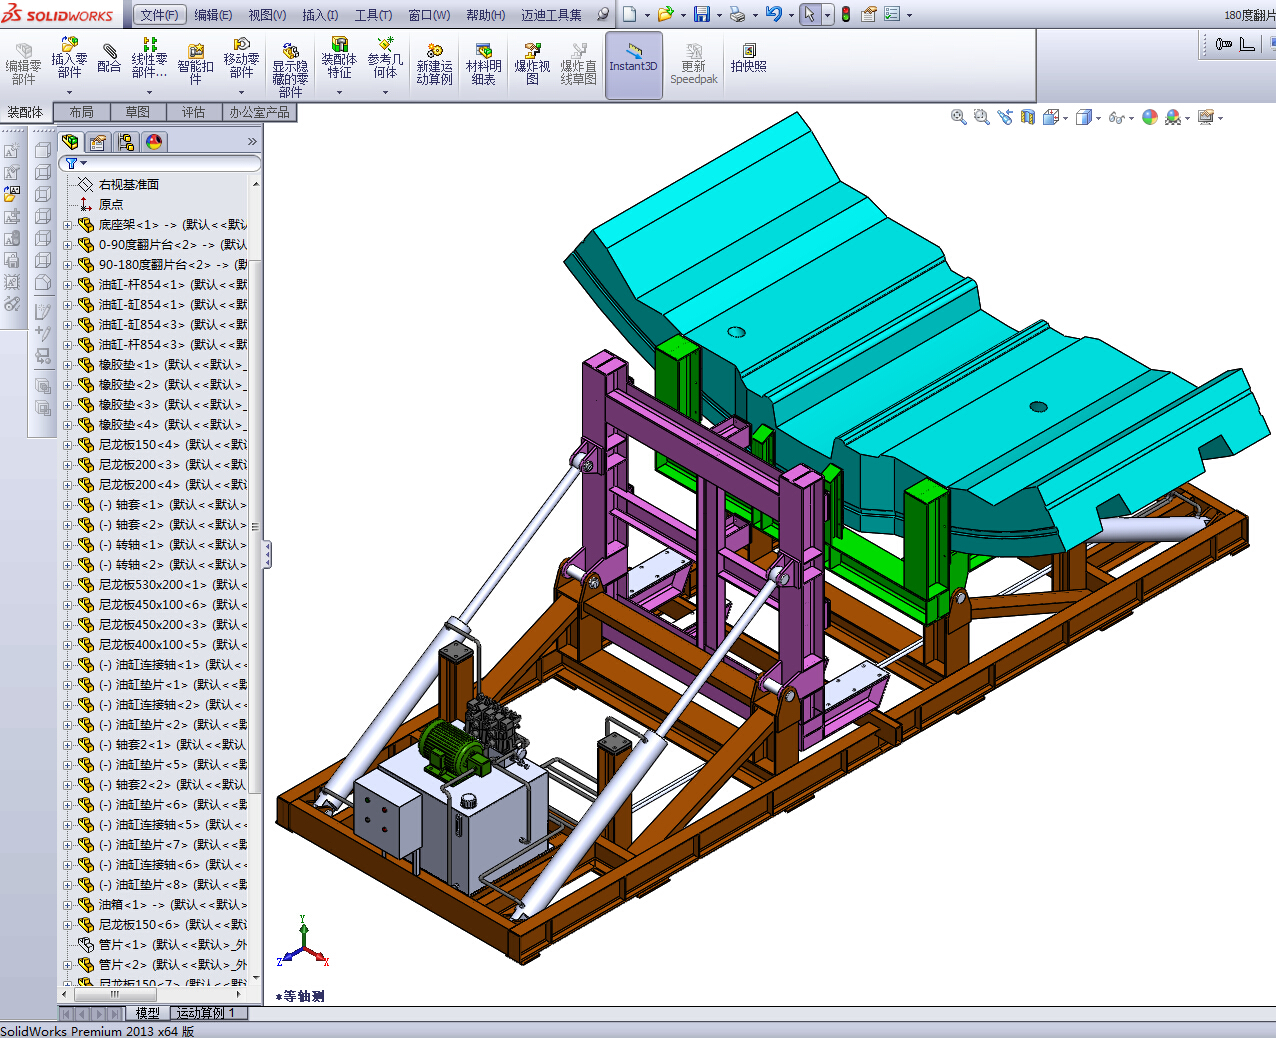Select 原点 origin in the tree
The image size is (1276, 1038).
[111, 205]
